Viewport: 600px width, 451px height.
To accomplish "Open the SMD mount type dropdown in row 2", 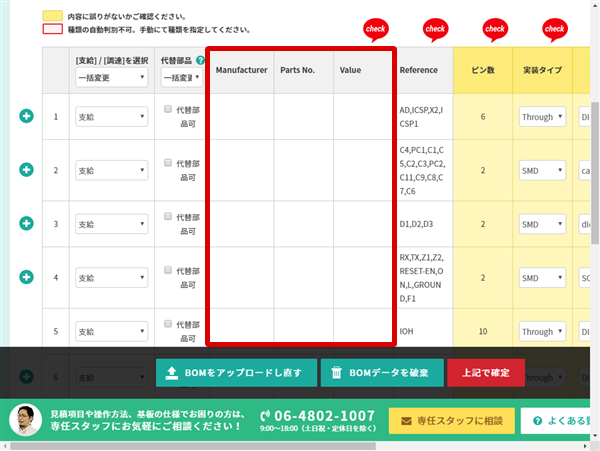I will 542,170.
